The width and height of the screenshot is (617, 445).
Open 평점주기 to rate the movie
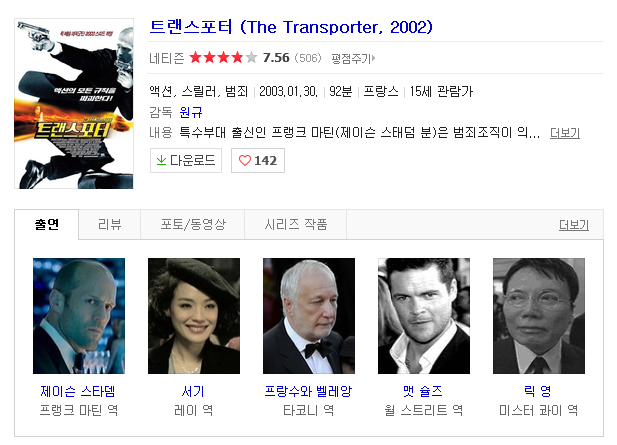(353, 59)
